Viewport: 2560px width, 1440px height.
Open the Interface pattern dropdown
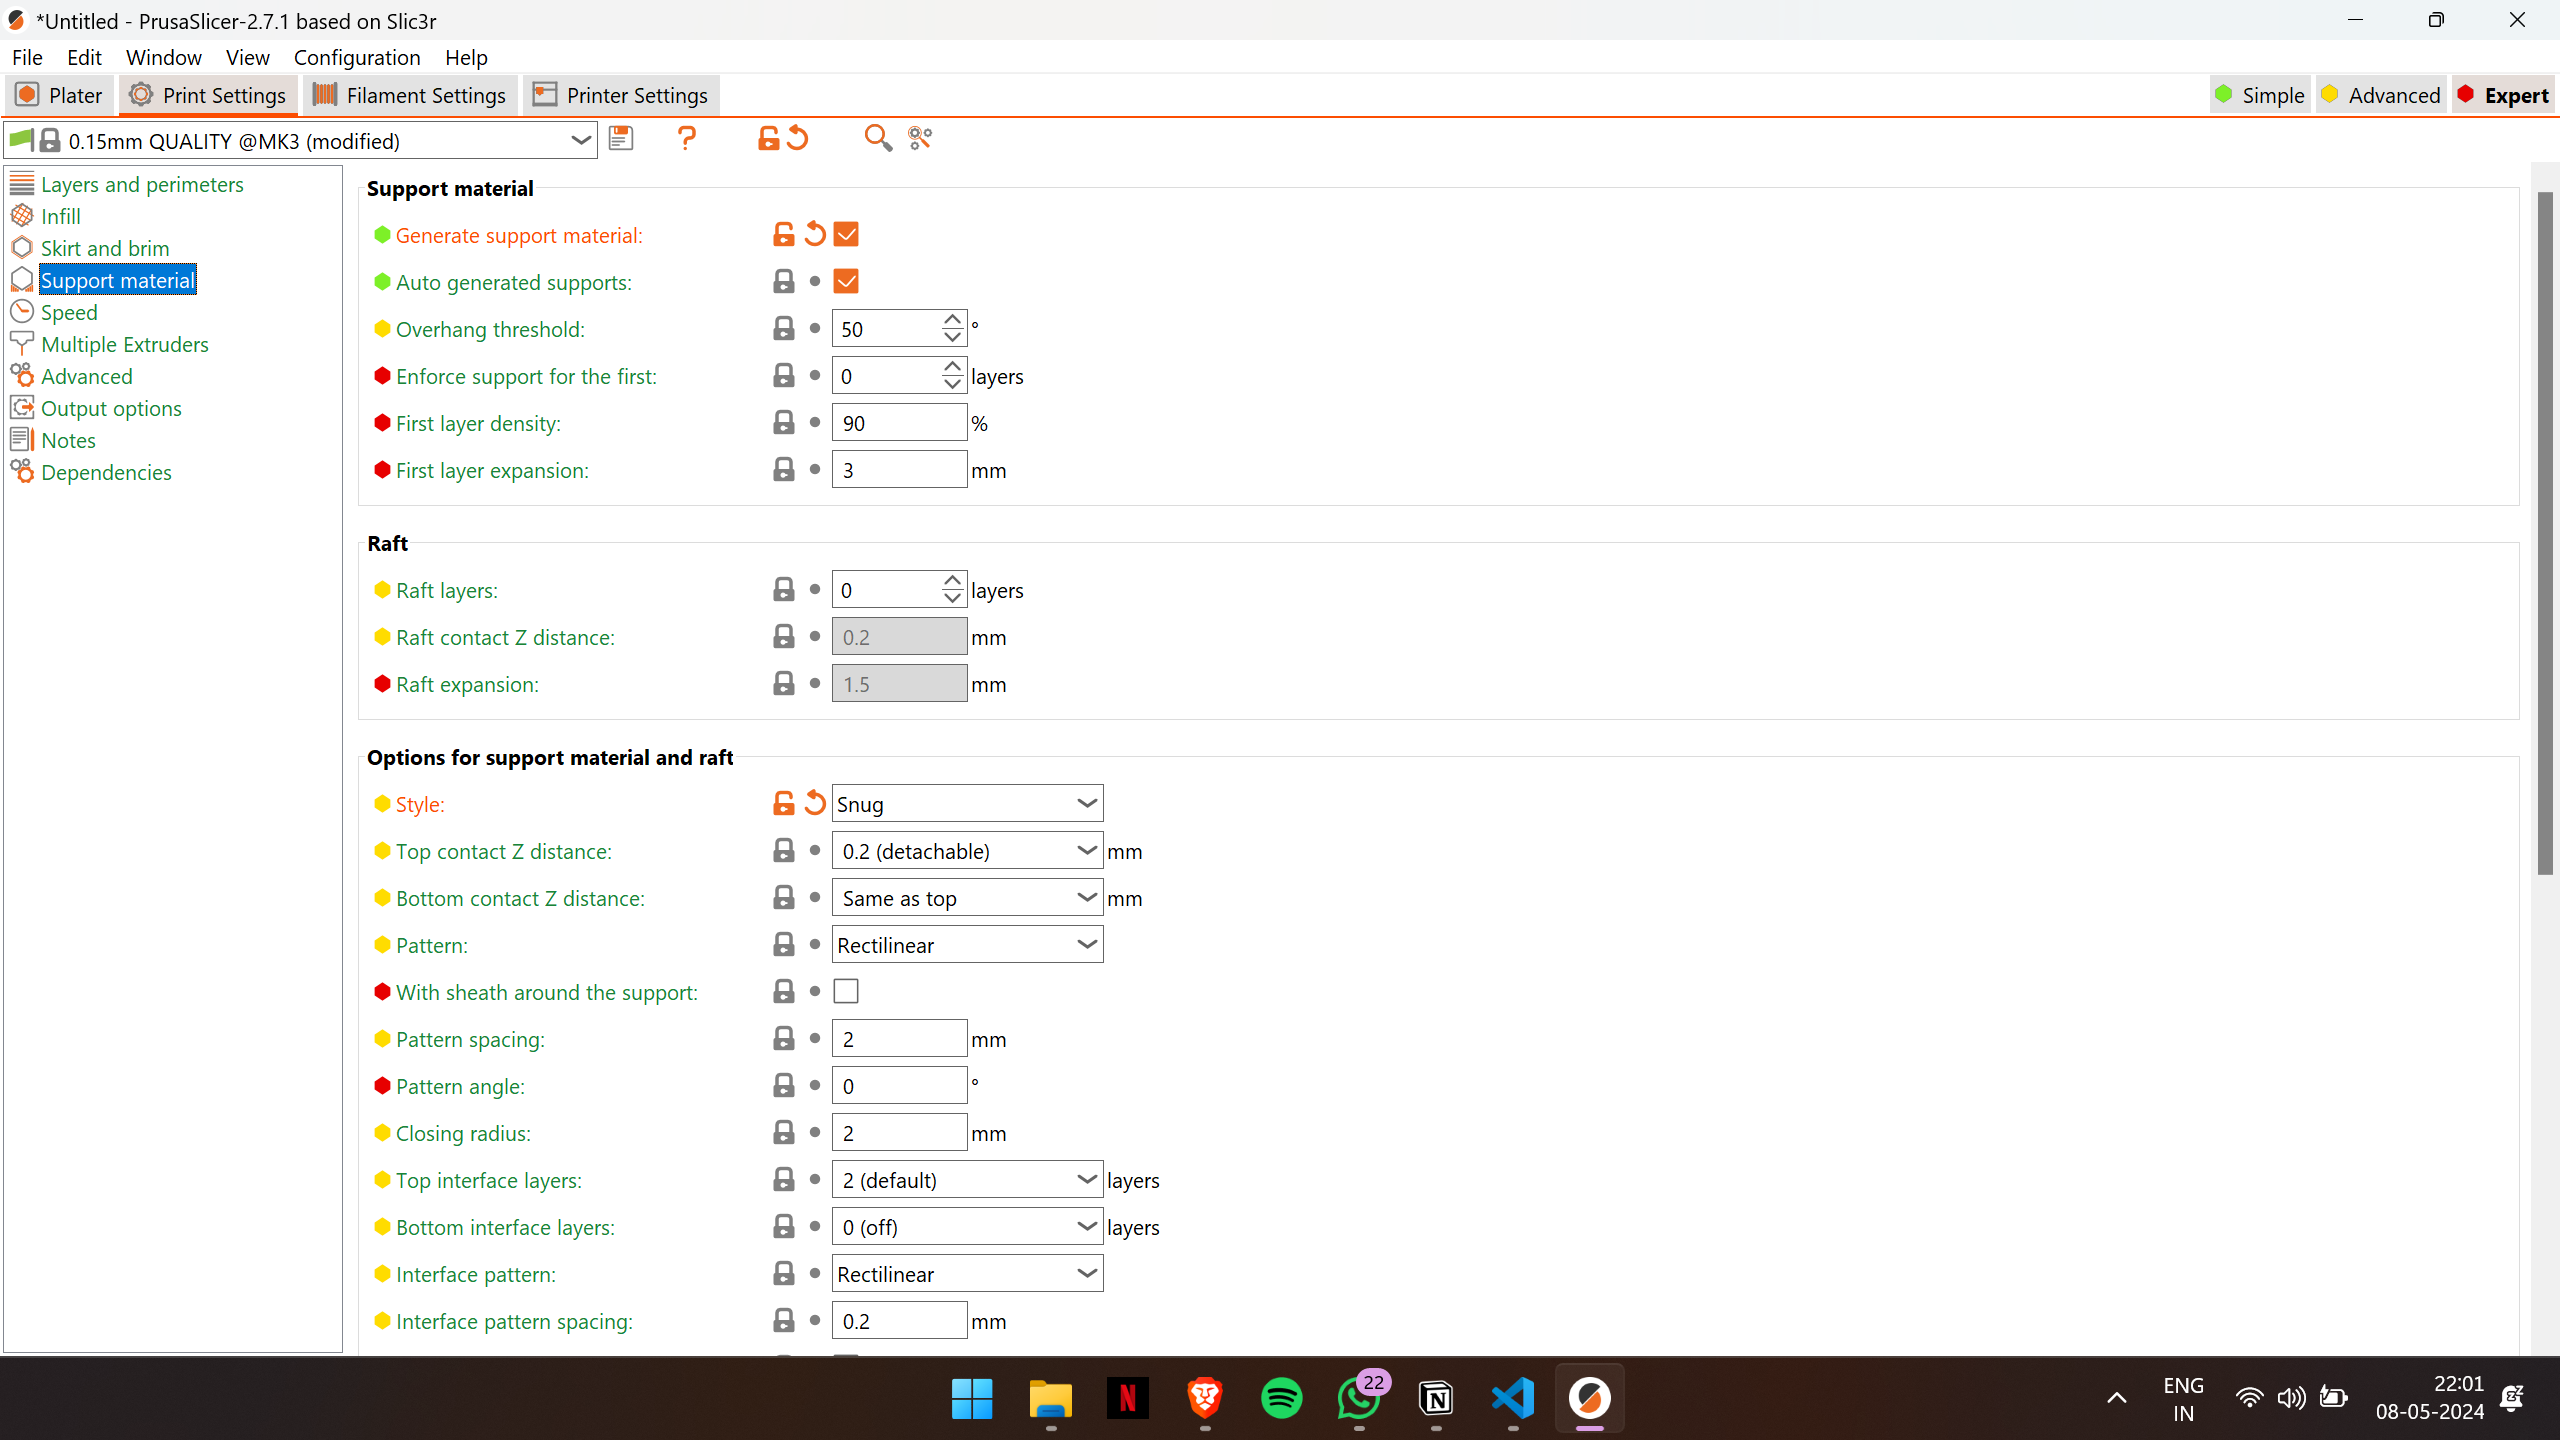pyautogui.click(x=967, y=1273)
